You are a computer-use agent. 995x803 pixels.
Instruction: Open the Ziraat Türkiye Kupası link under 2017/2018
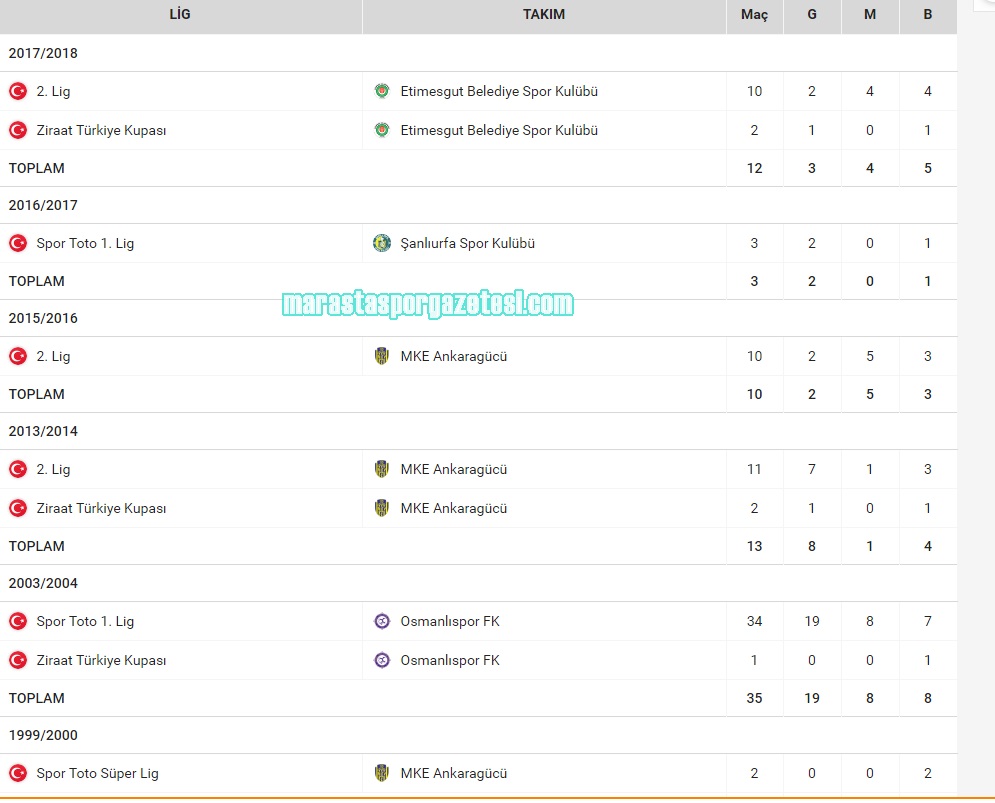(x=102, y=130)
